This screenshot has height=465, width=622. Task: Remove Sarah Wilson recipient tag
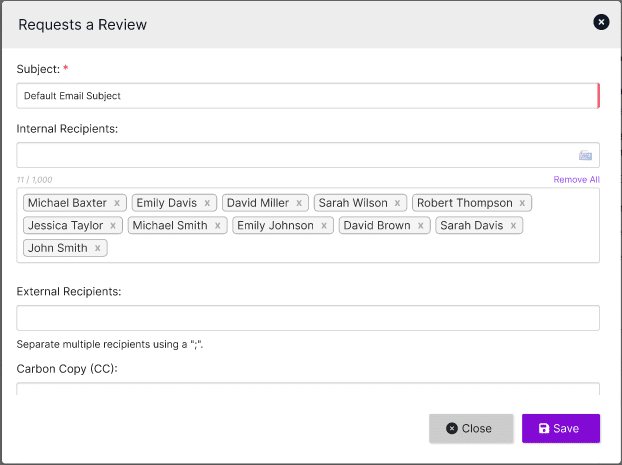point(397,203)
